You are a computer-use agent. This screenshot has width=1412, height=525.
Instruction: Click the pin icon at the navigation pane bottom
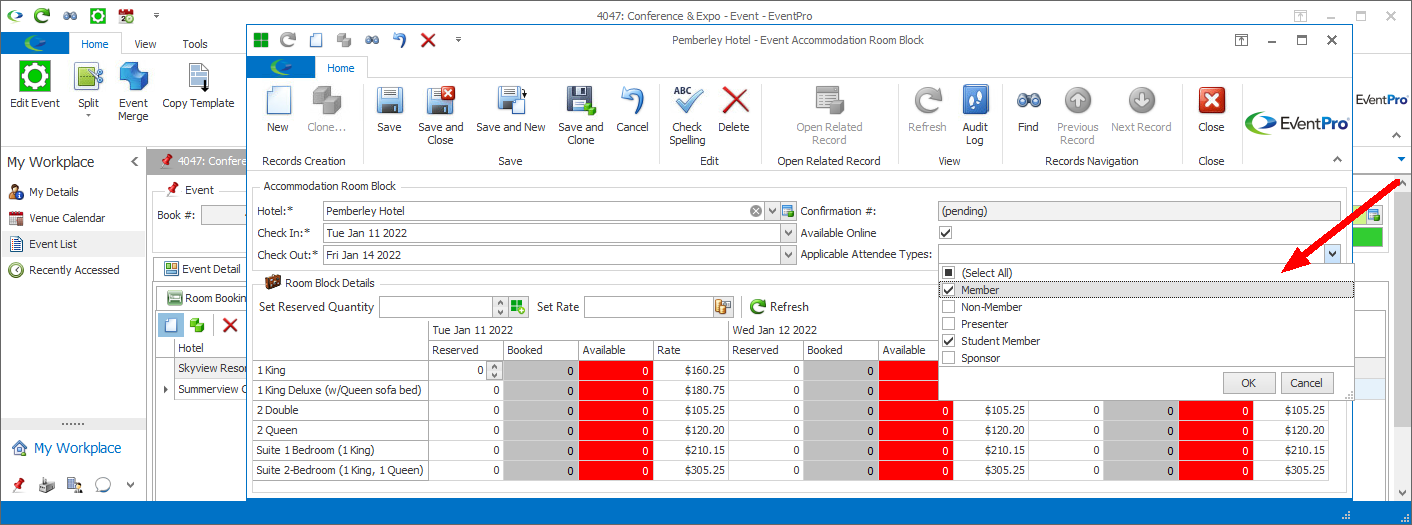click(x=17, y=485)
